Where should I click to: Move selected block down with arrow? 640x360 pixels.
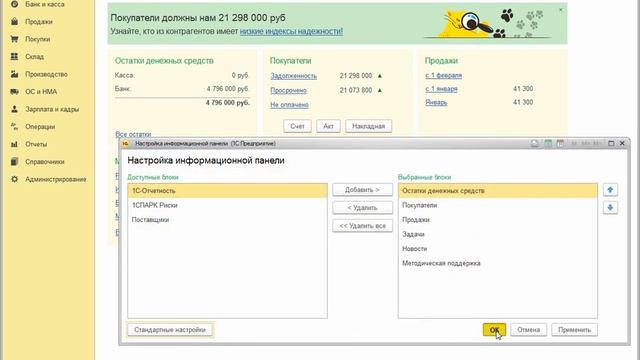pyautogui.click(x=610, y=208)
